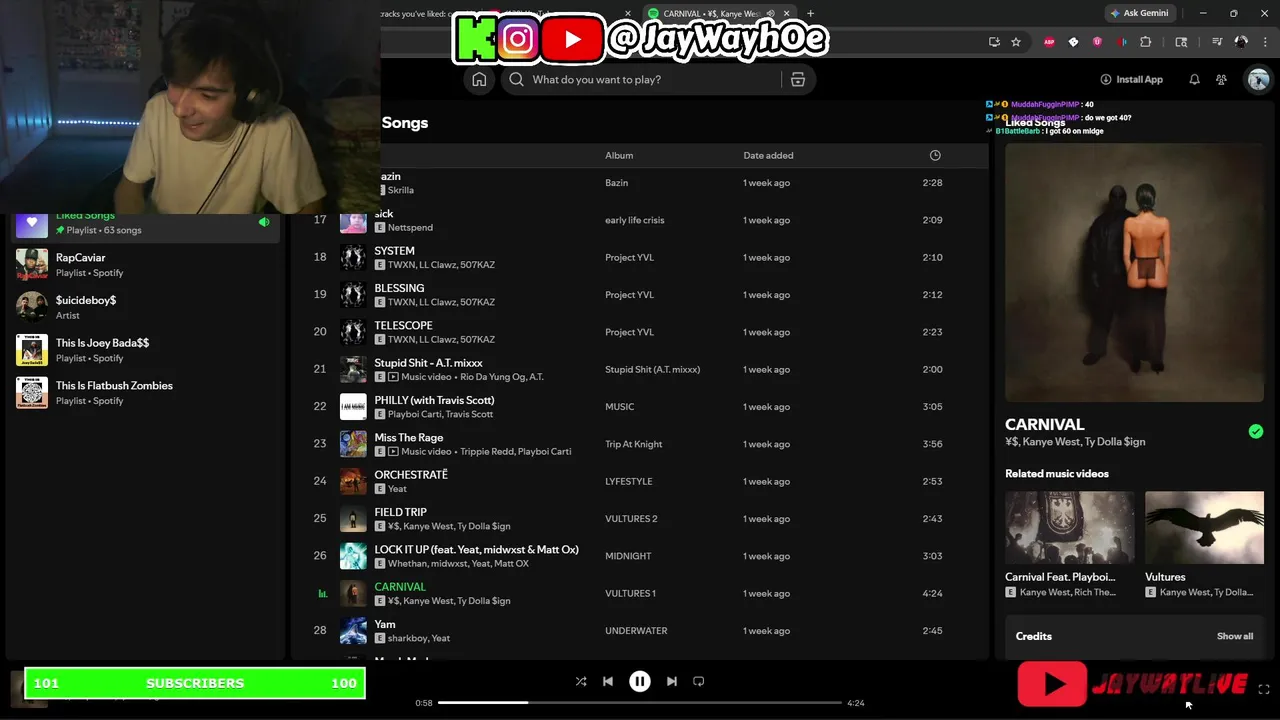The image size is (1280, 720).
Task: Select the song FIELD TRIP
Action: click(x=400, y=512)
